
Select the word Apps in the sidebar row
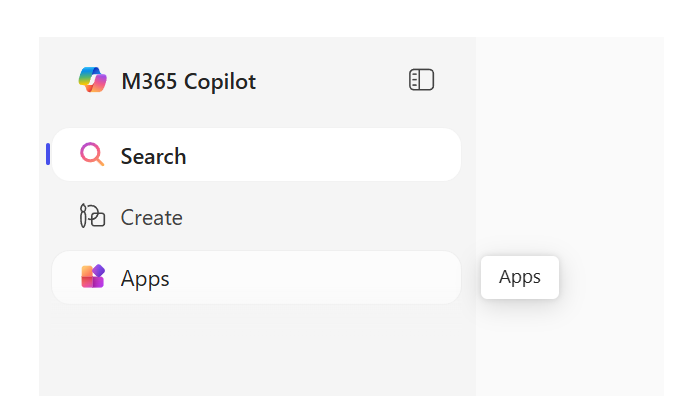click(145, 279)
